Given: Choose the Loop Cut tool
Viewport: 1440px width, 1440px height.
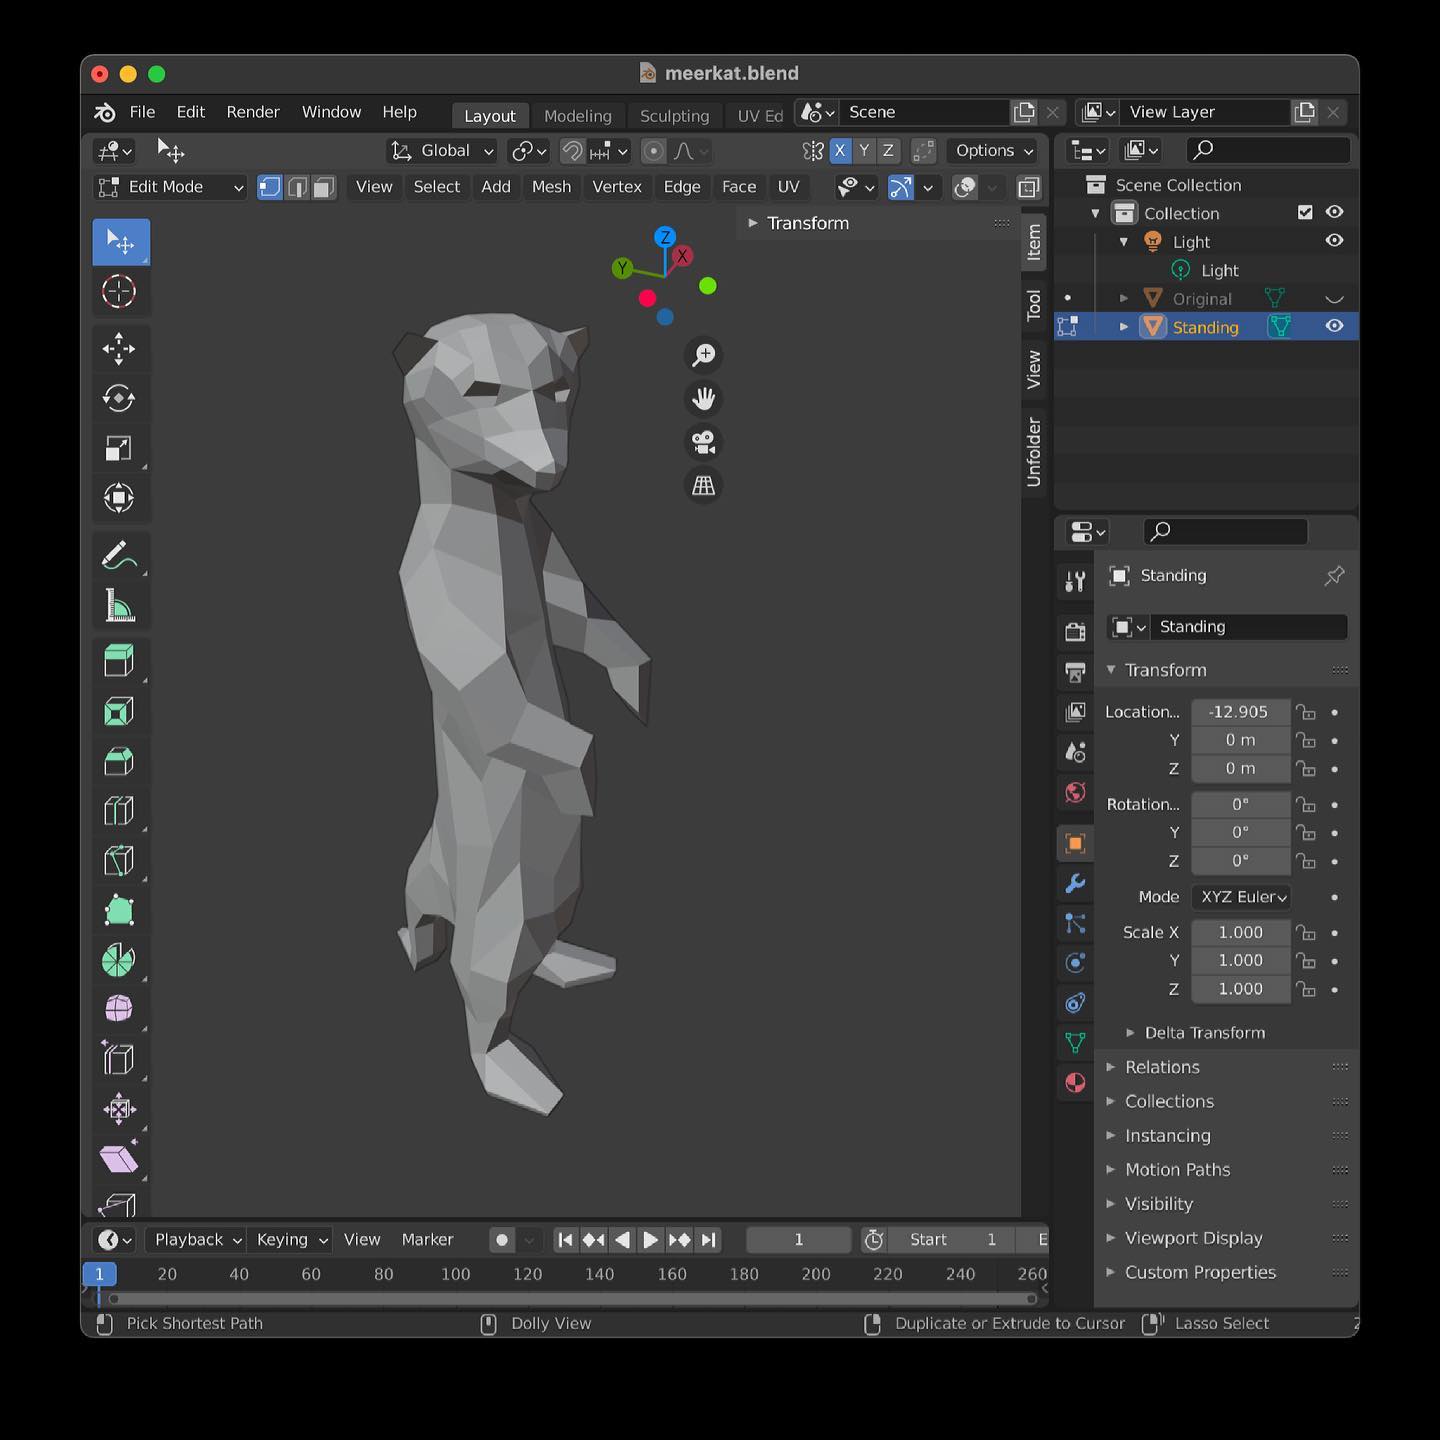Looking at the screenshot, I should tap(119, 810).
